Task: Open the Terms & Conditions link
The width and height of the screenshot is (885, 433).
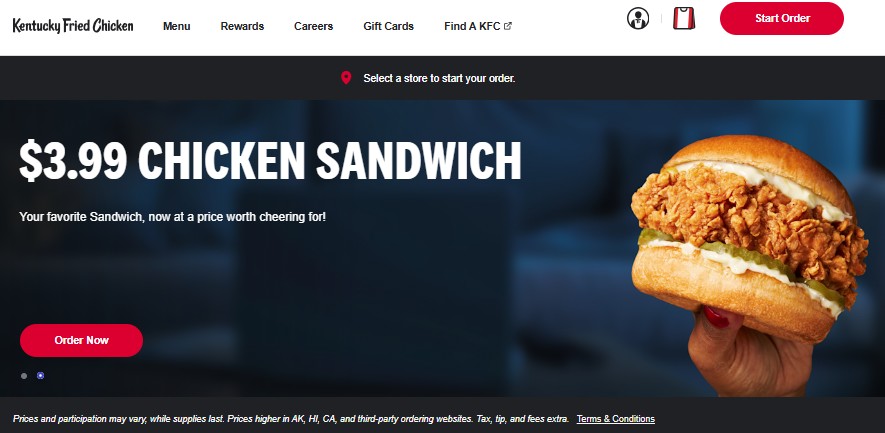Action: click(616, 419)
